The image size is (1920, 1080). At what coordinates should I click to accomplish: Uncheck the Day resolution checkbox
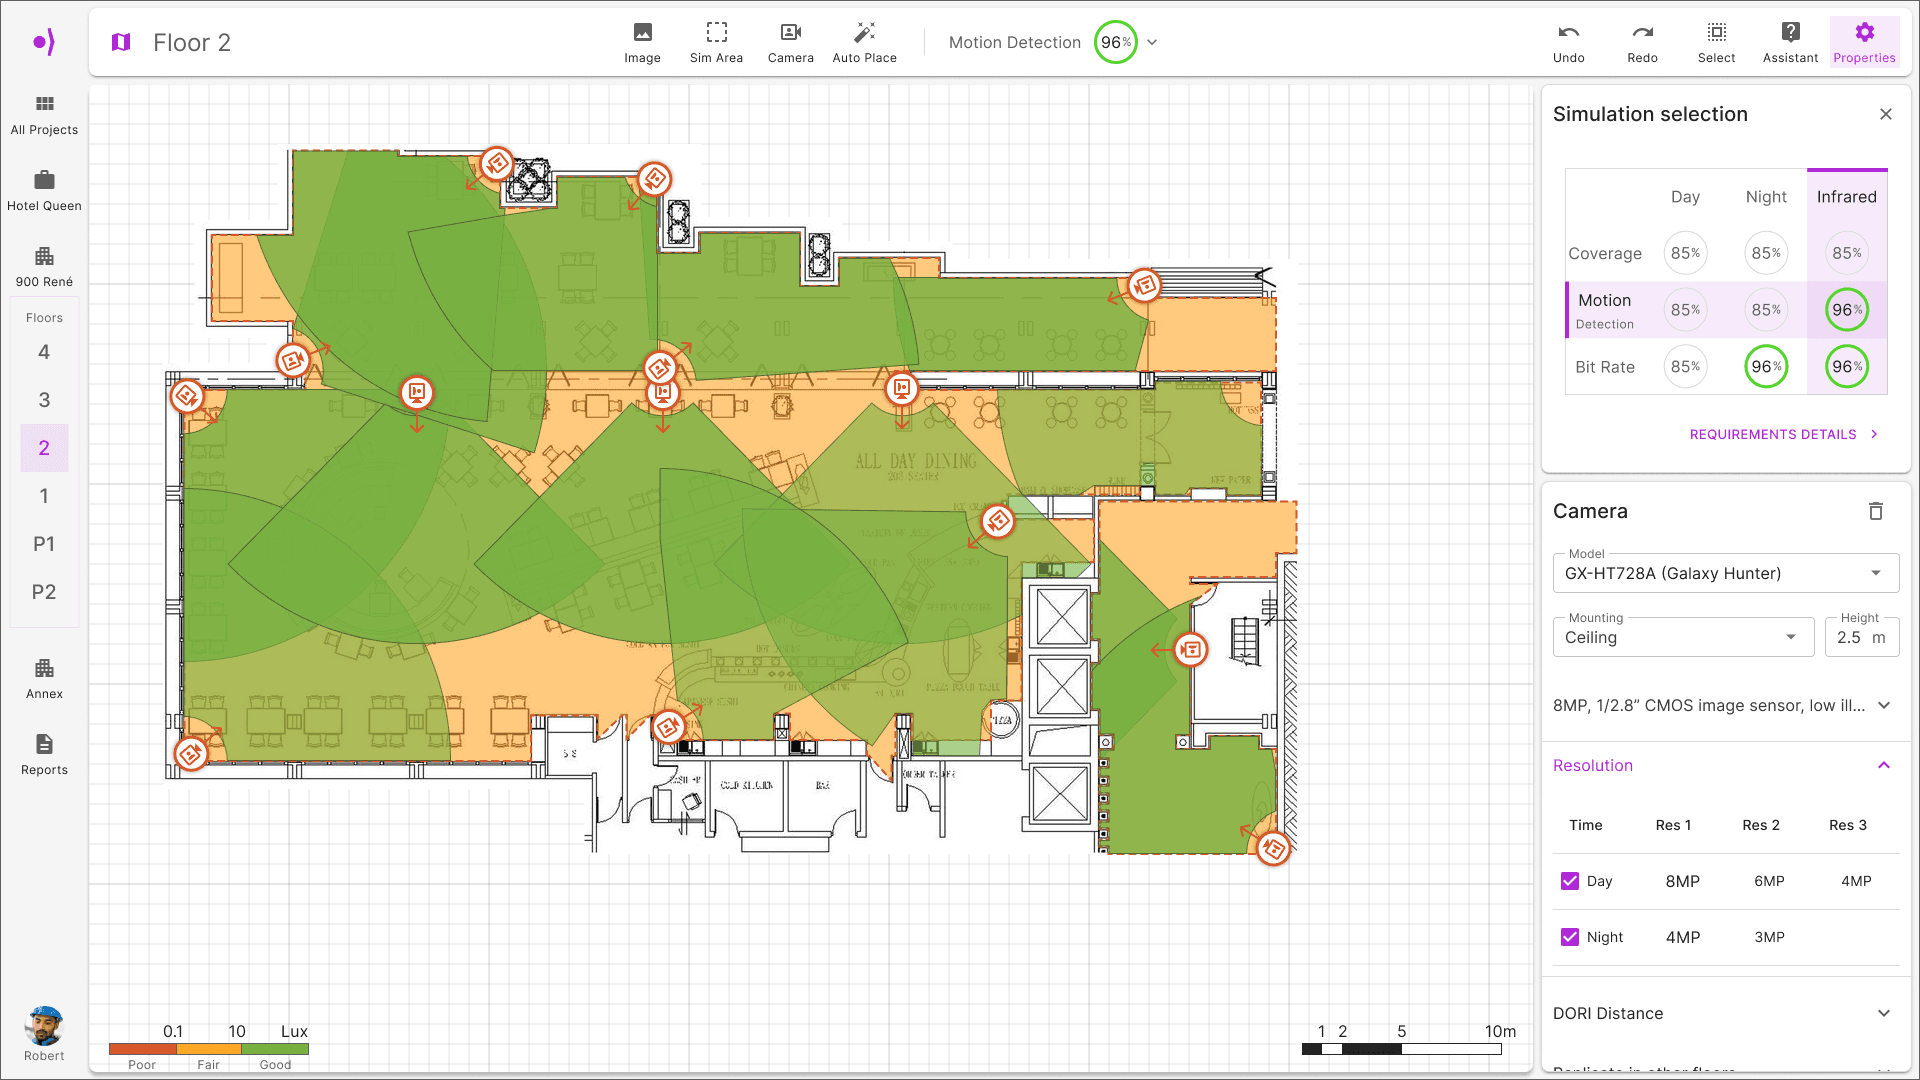coord(1570,881)
